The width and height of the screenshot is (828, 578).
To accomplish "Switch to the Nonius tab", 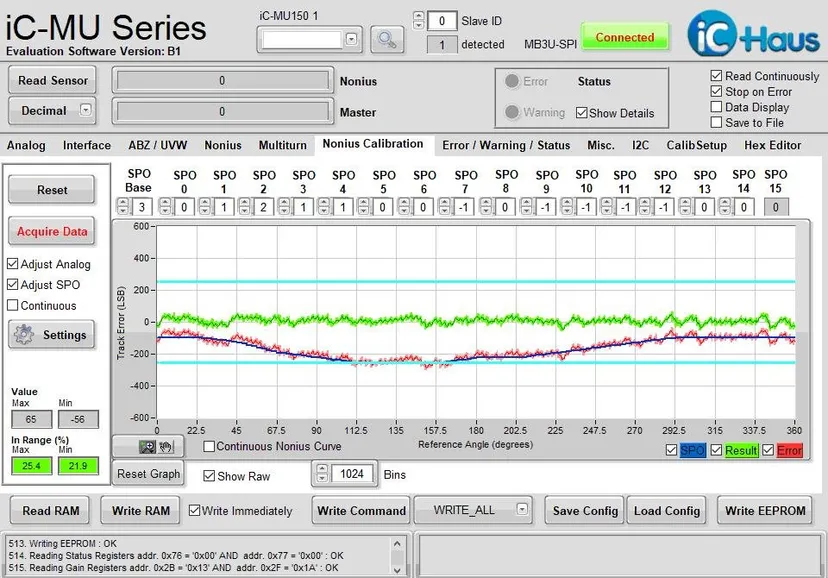I will pos(223,145).
